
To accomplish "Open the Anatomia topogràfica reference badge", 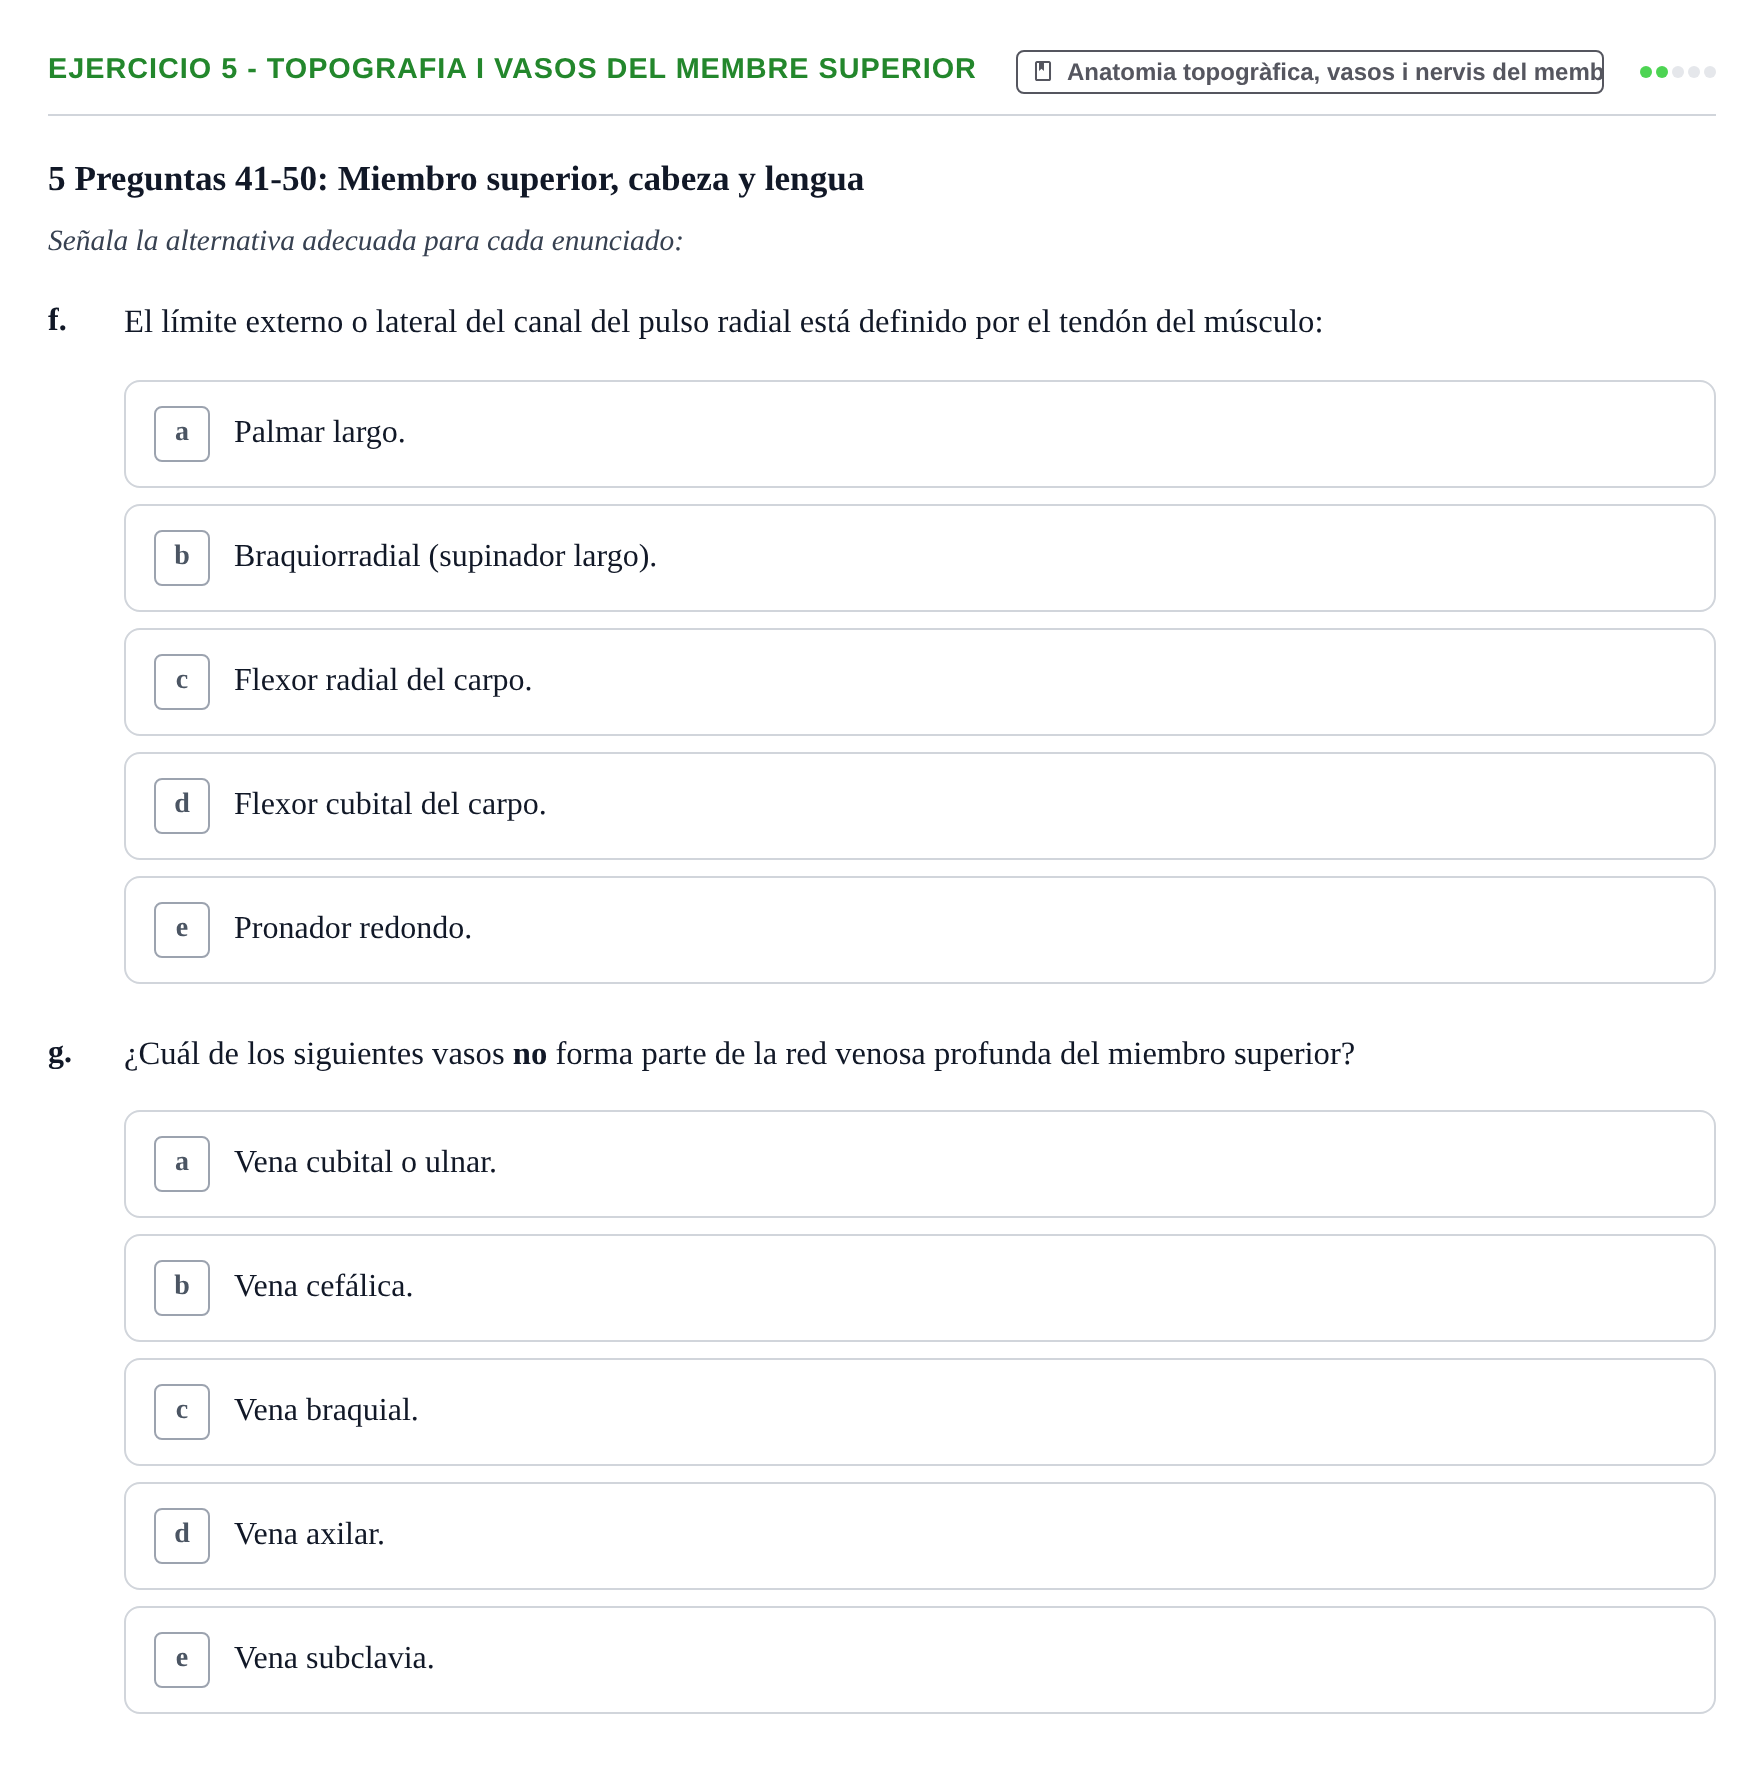I will (x=1310, y=72).
